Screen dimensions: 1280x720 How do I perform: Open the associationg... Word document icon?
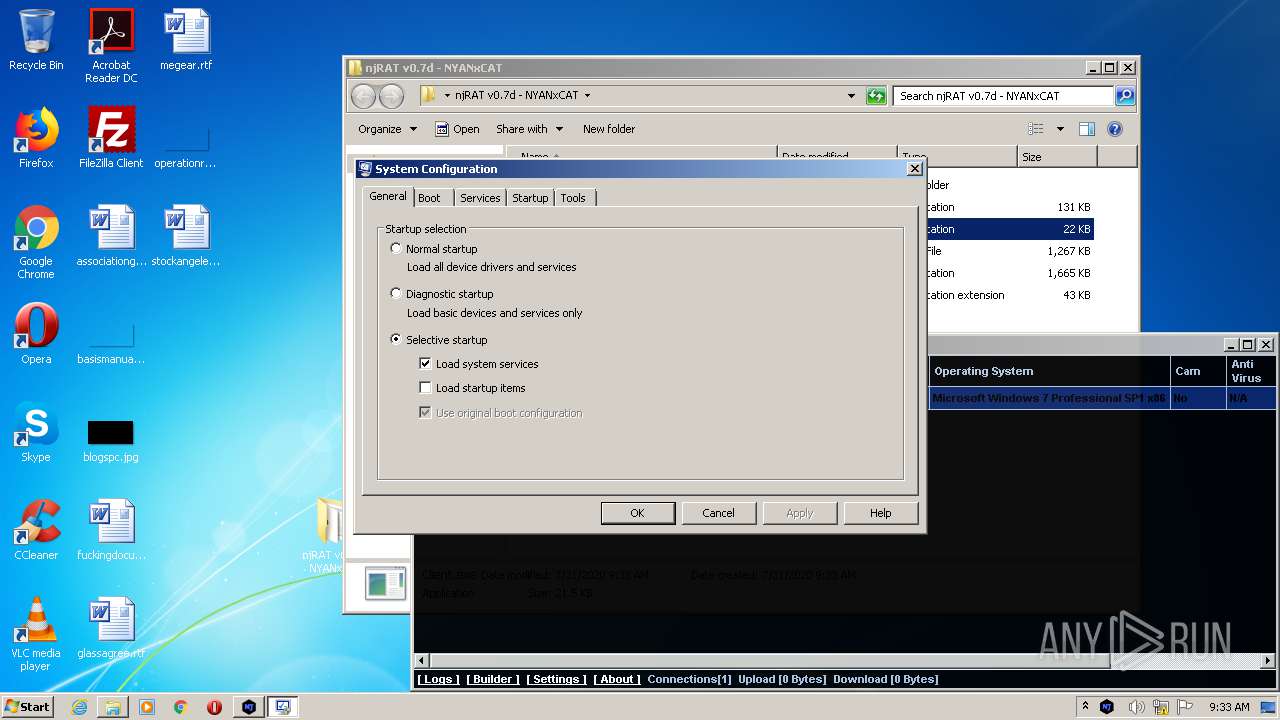point(111,236)
